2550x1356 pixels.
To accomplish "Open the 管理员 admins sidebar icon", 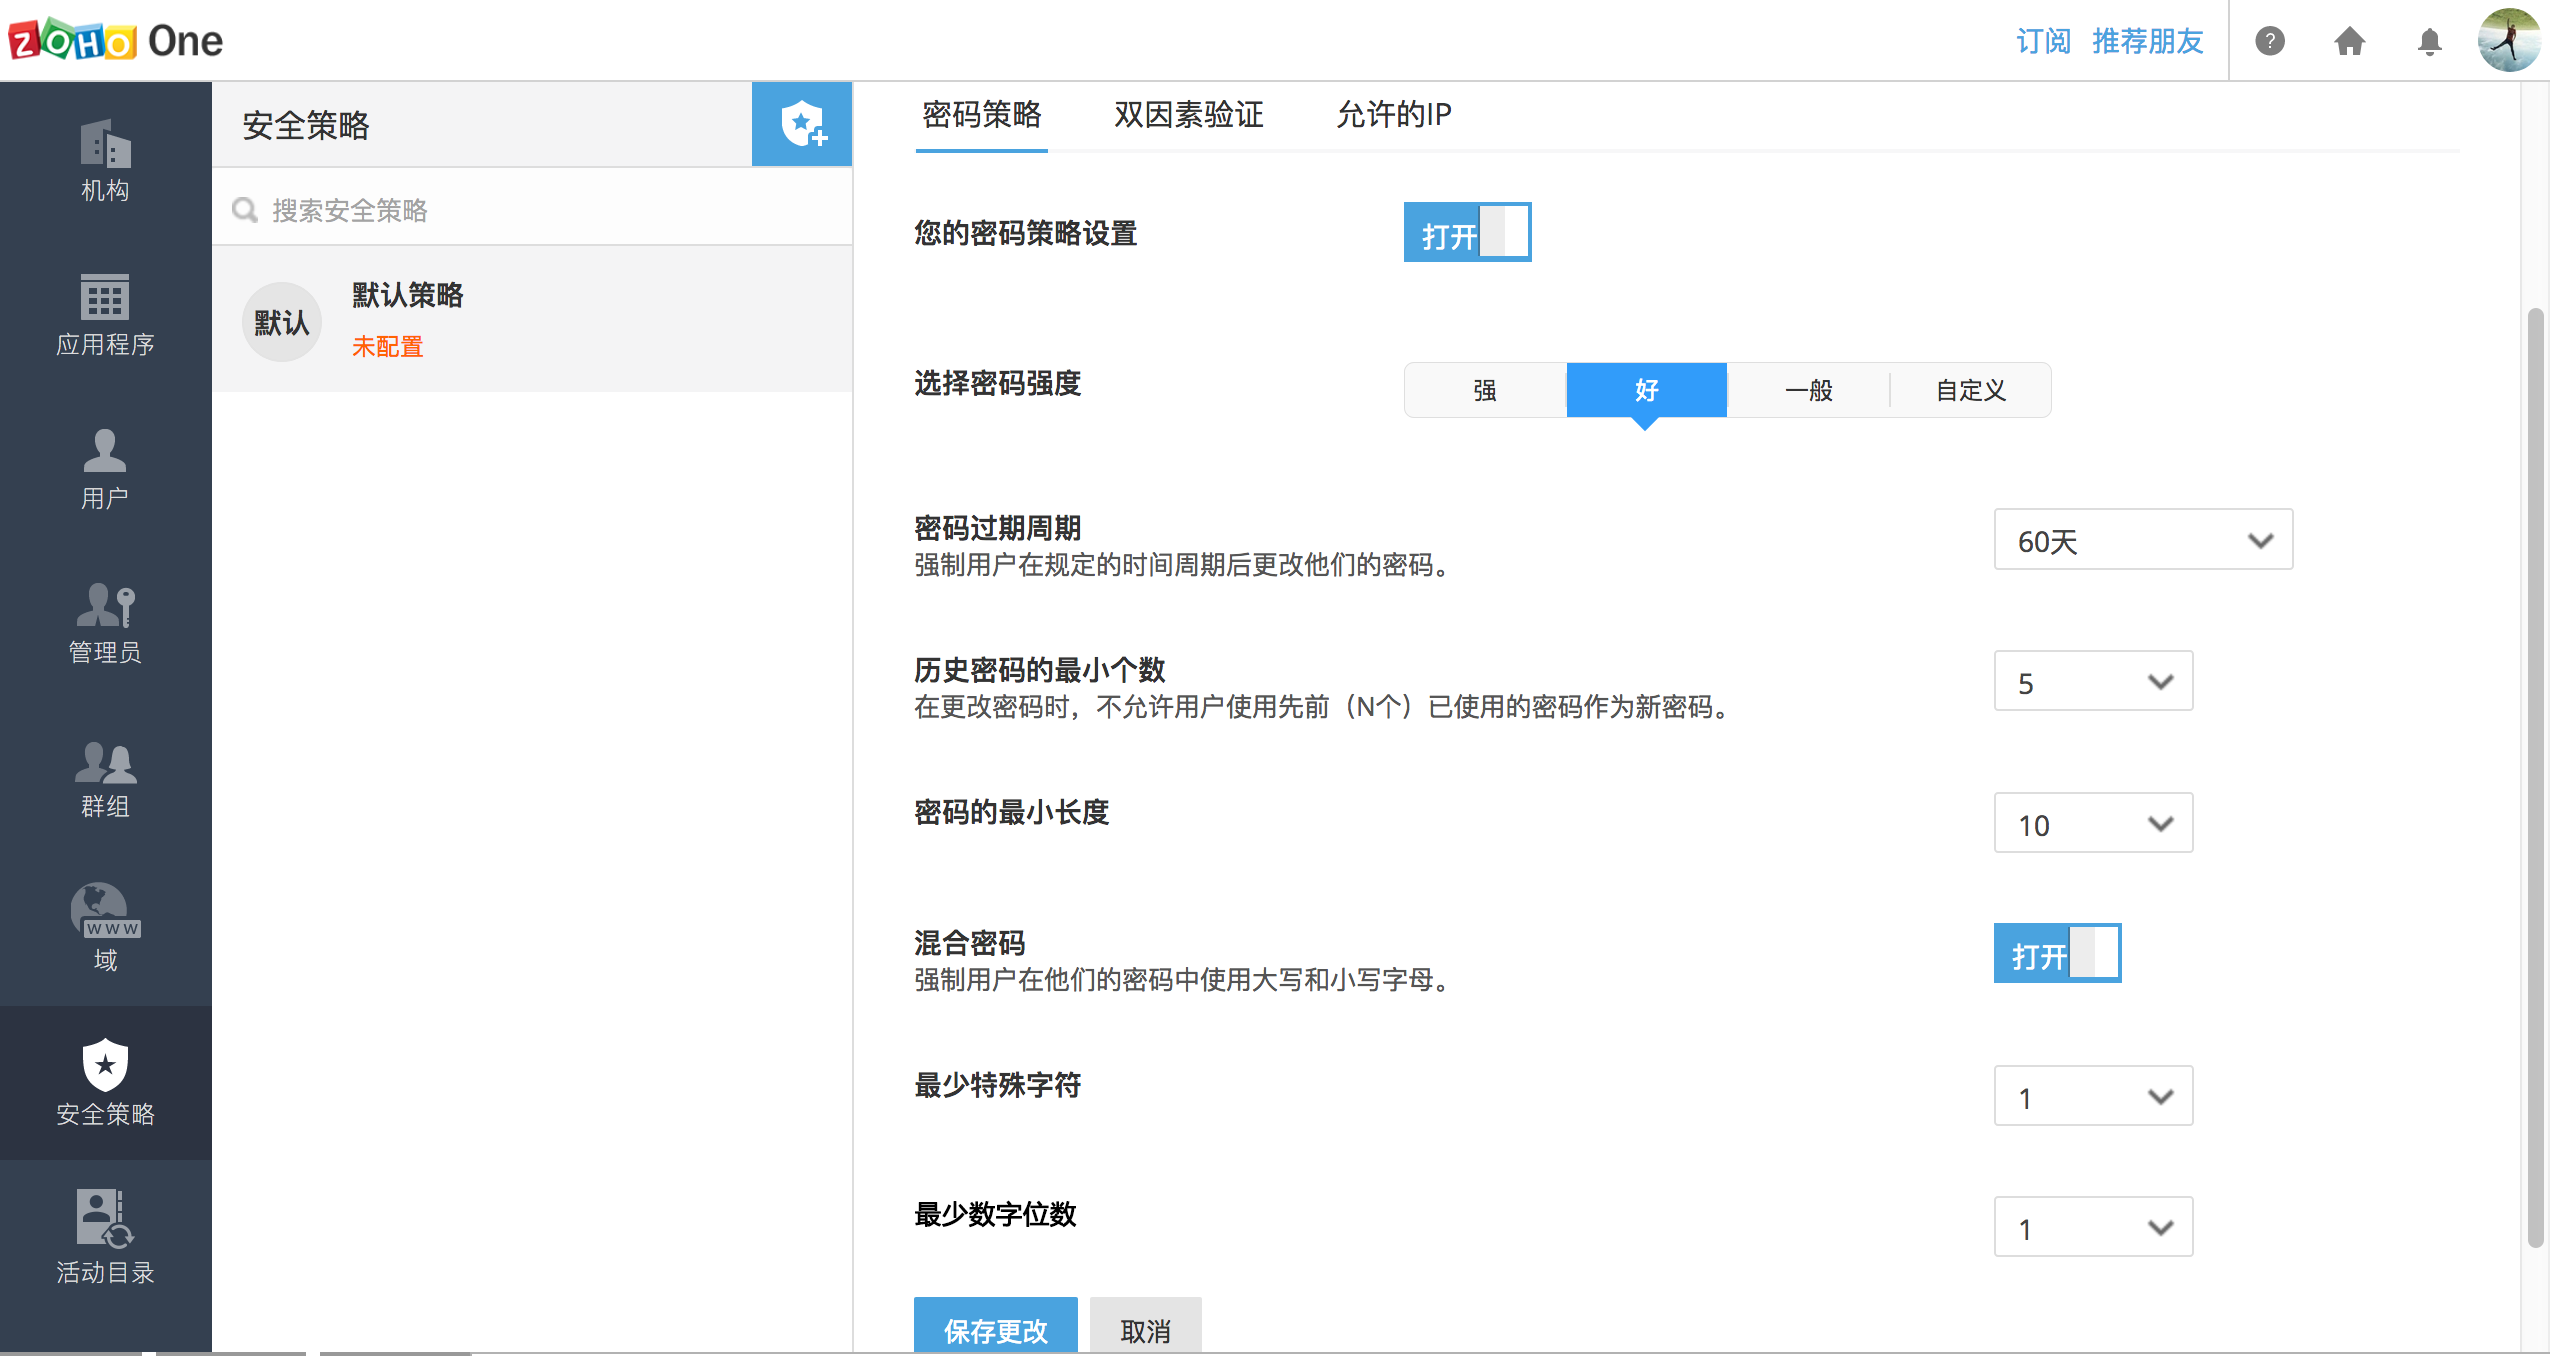I will (105, 622).
